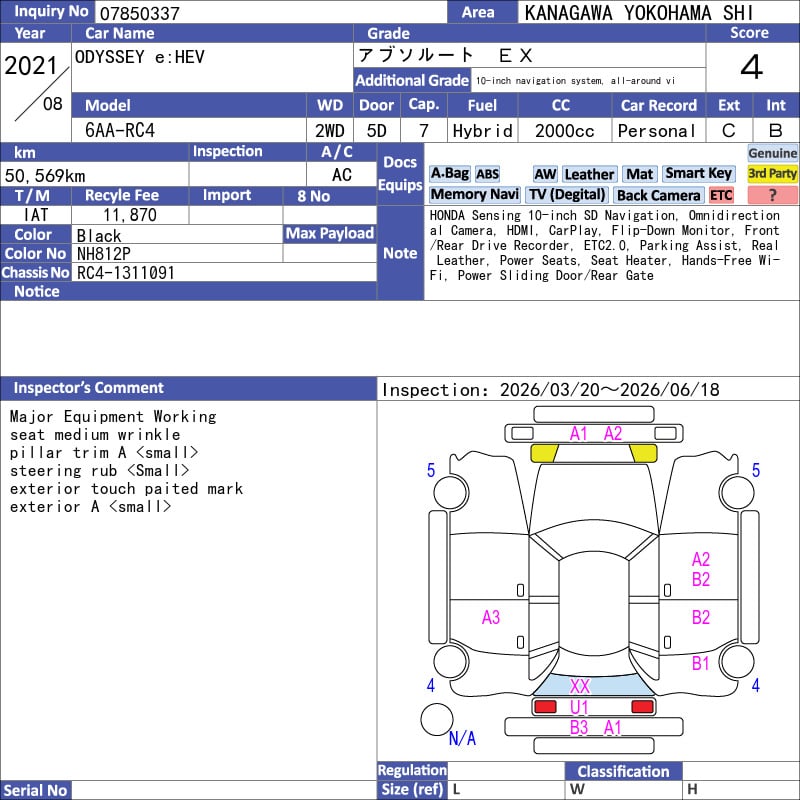This screenshot has width=800, height=800.
Task: Click the B1 marker on car diagram
Action: click(700, 662)
